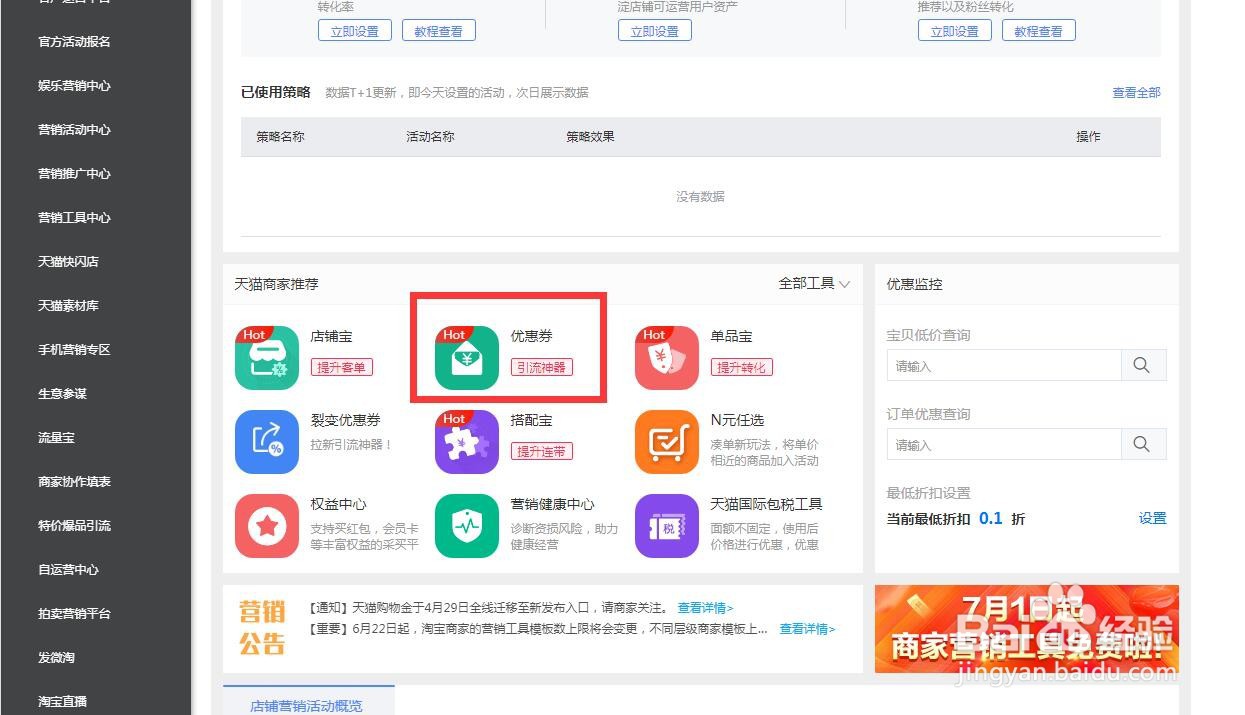Open 娱乐营销中心 in sidebar
The image size is (1245, 715).
tap(74, 86)
